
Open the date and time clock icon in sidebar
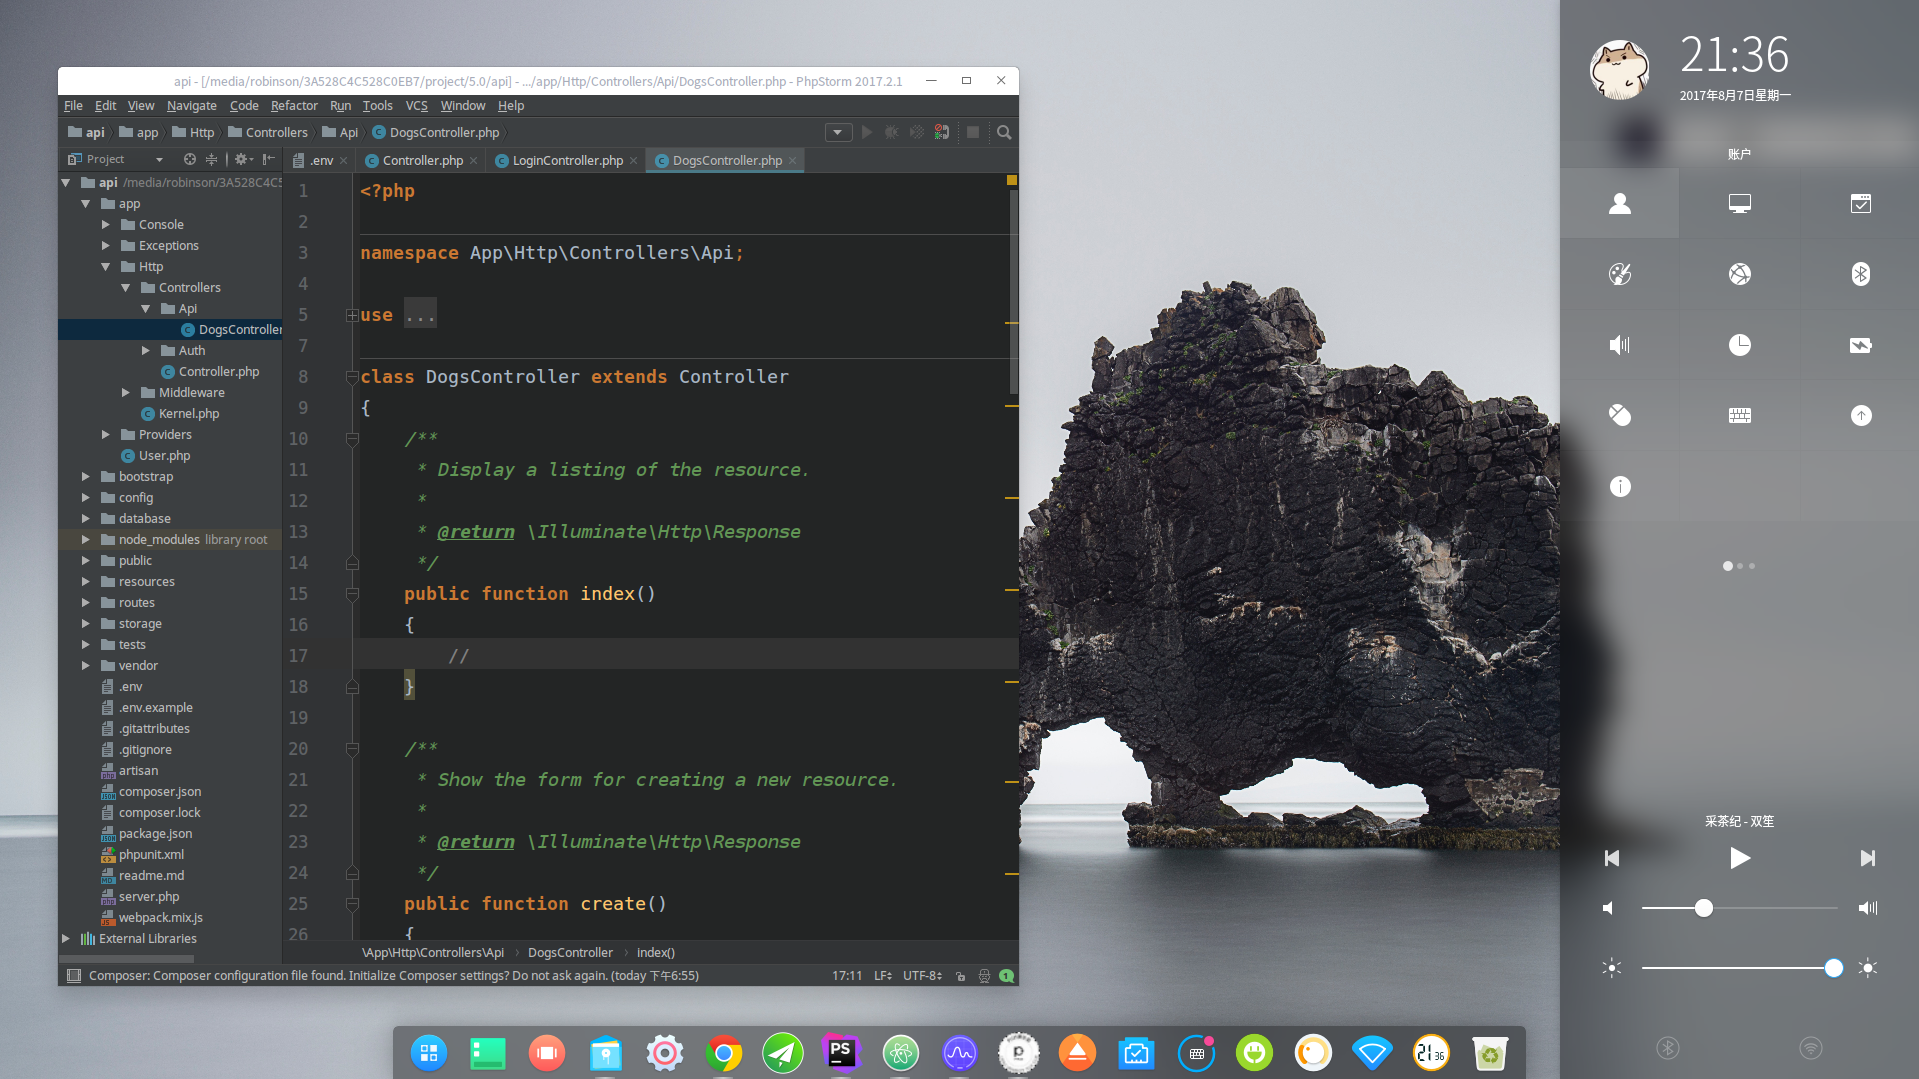[1740, 345]
